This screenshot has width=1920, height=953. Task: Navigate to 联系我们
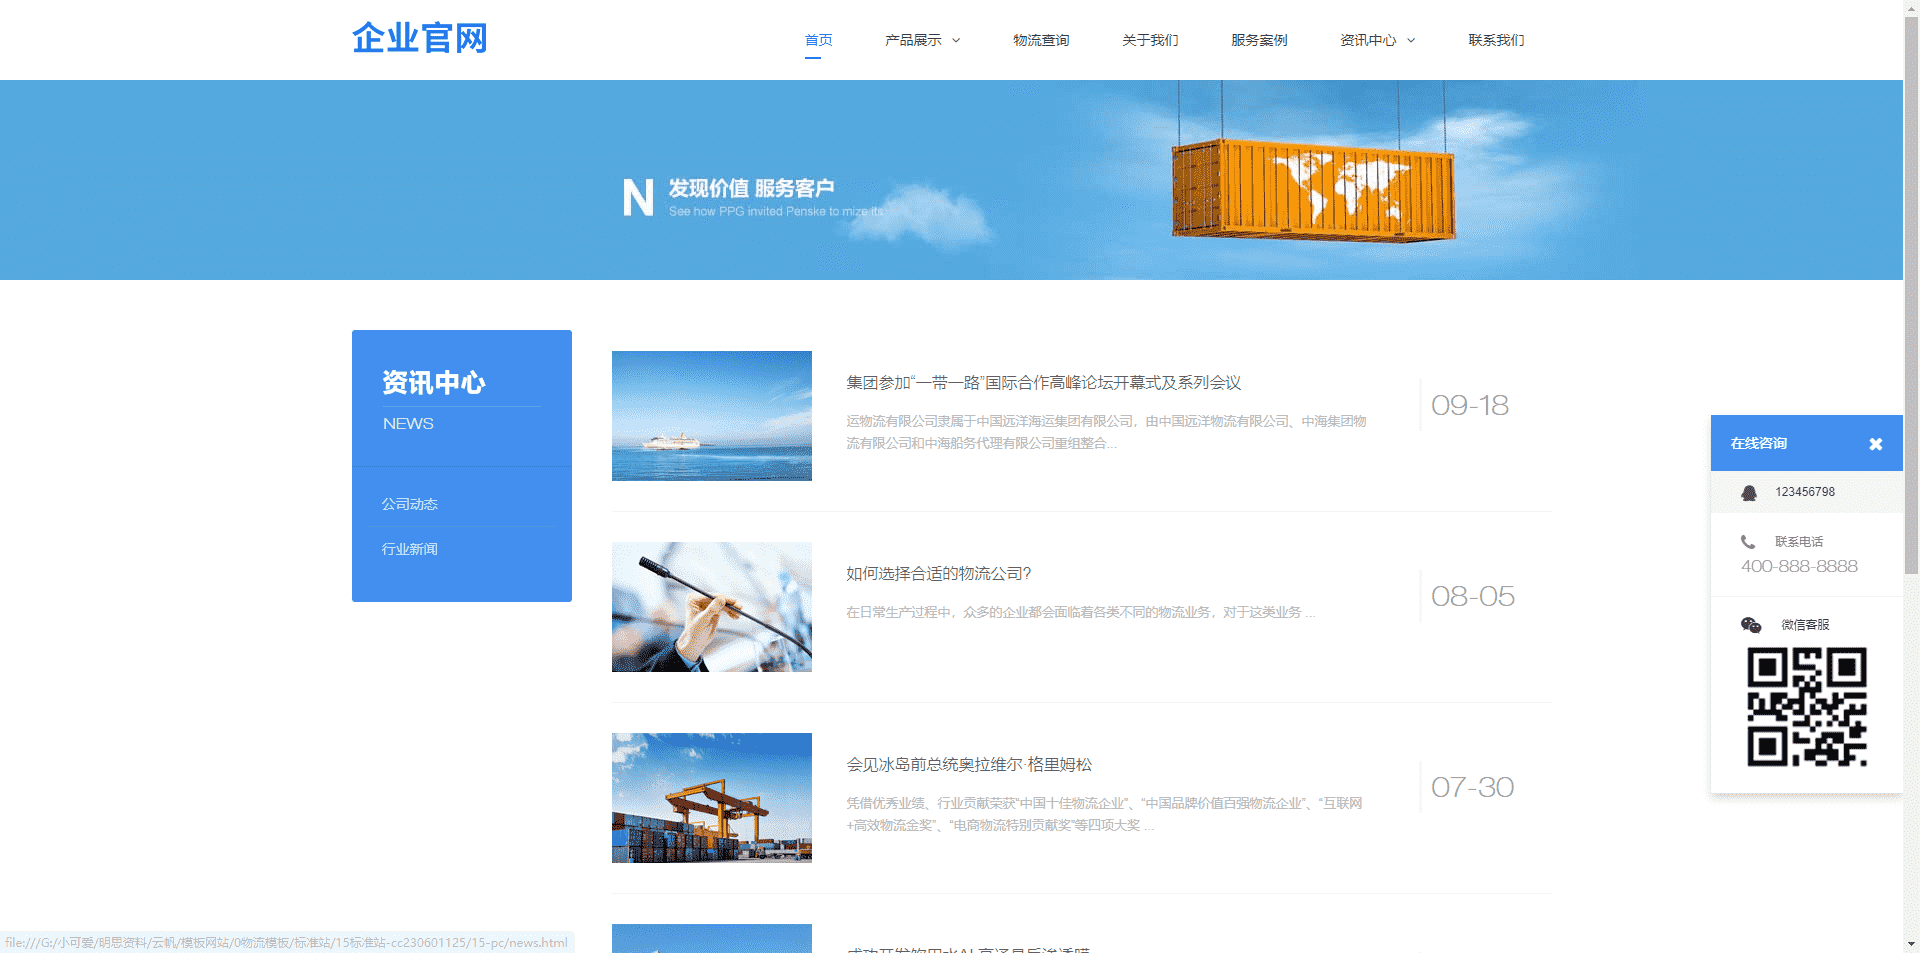1496,40
